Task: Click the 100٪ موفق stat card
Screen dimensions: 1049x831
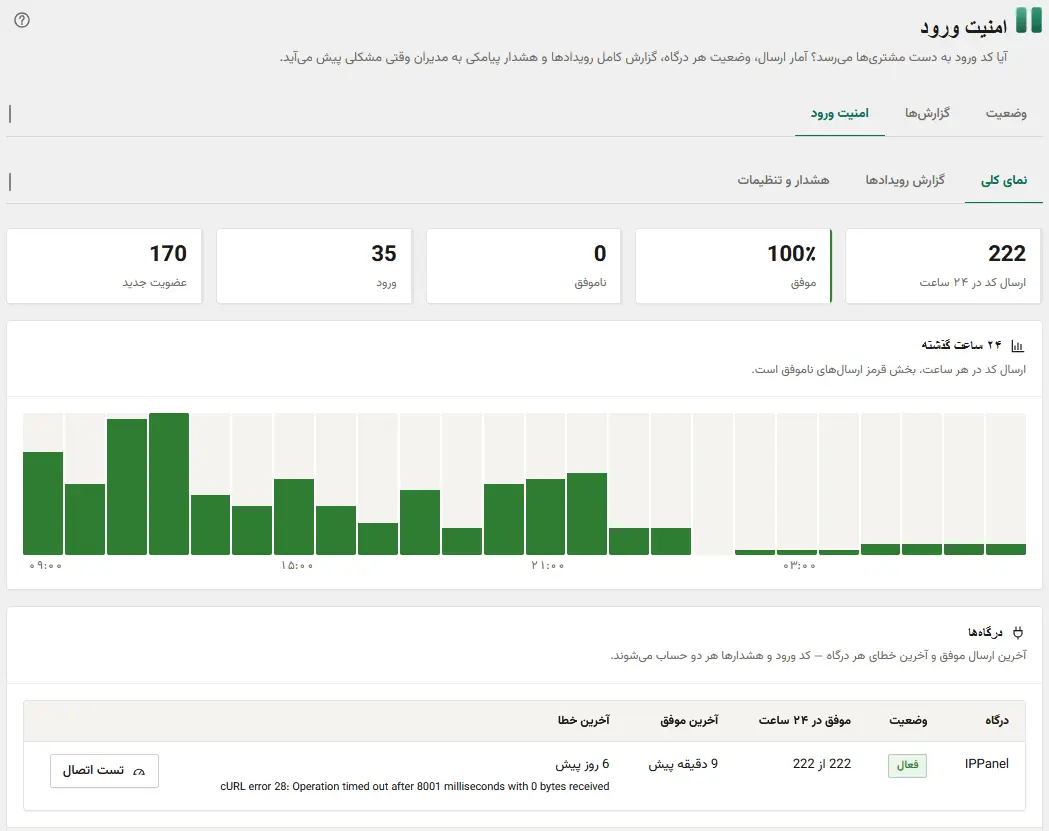Action: pyautogui.click(x=733, y=266)
